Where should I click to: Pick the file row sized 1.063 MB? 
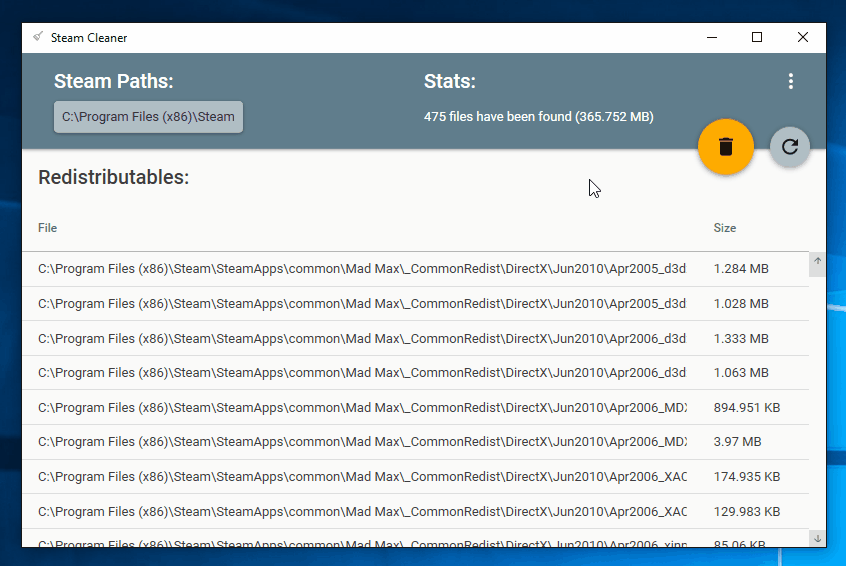362,373
